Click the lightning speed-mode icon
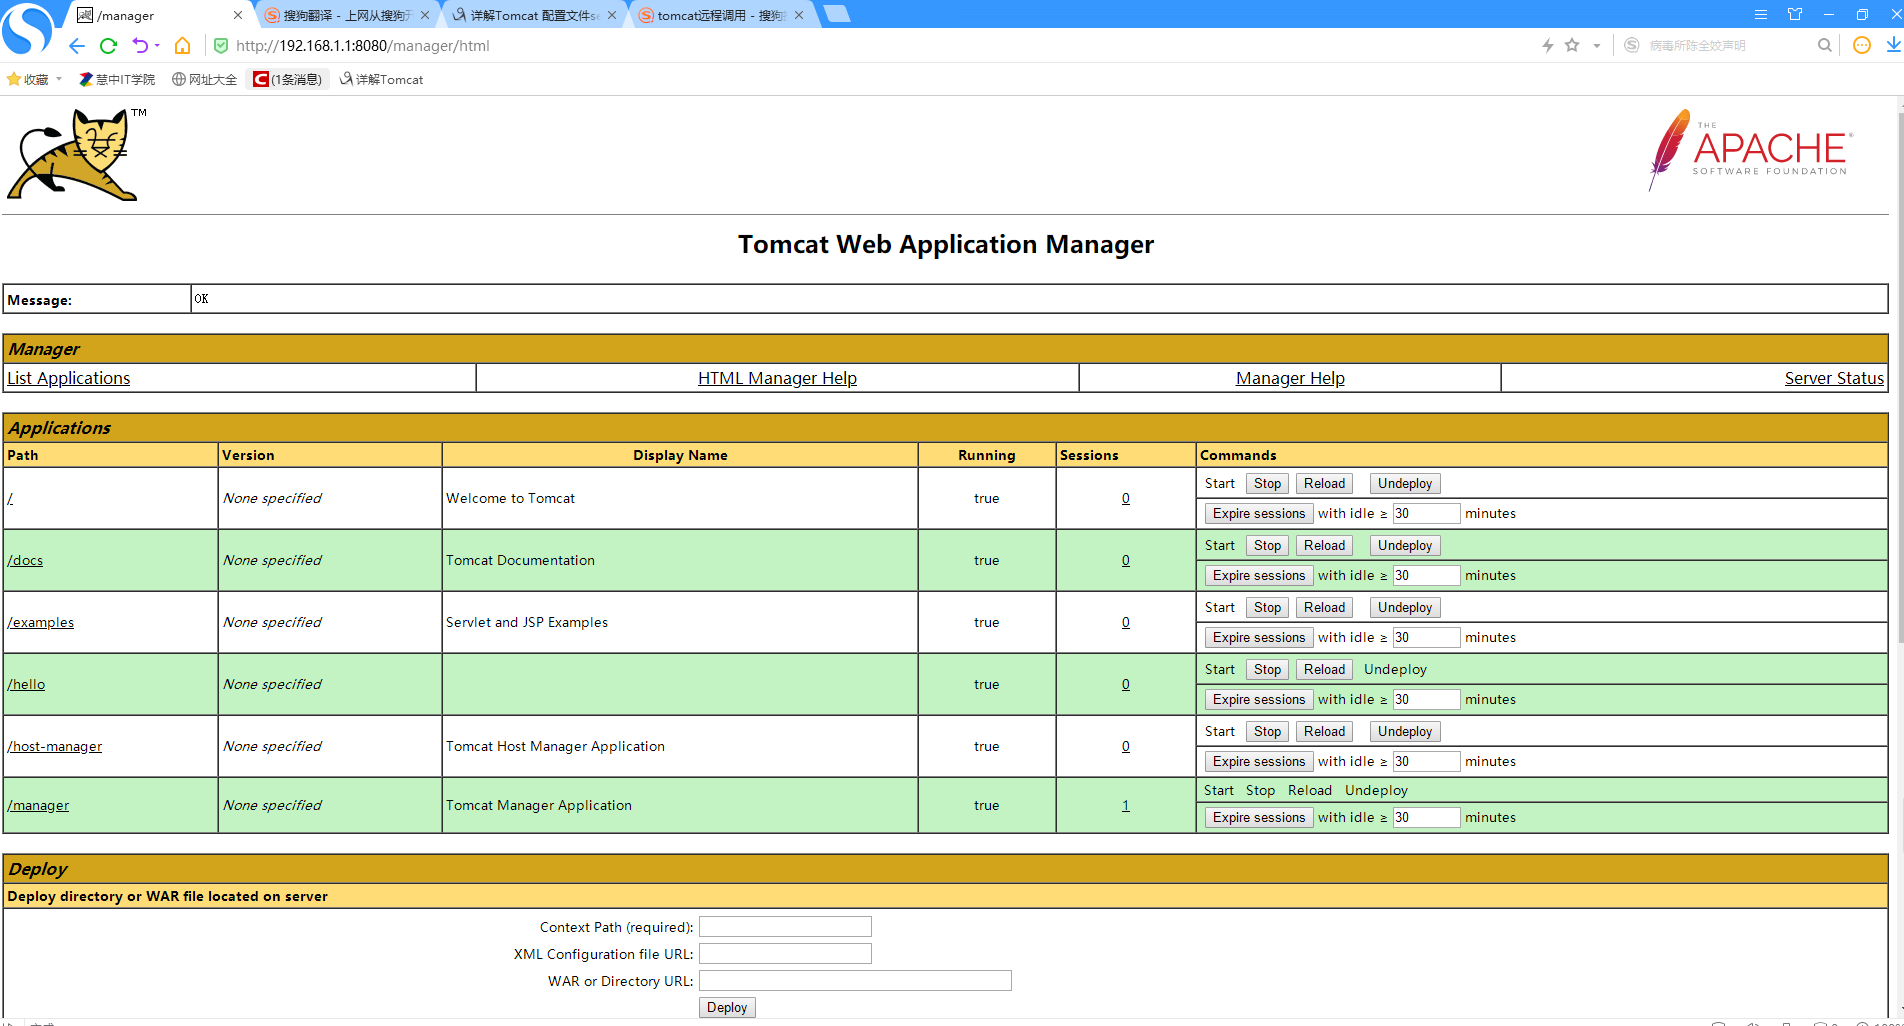This screenshot has height=1026, width=1904. click(1547, 45)
